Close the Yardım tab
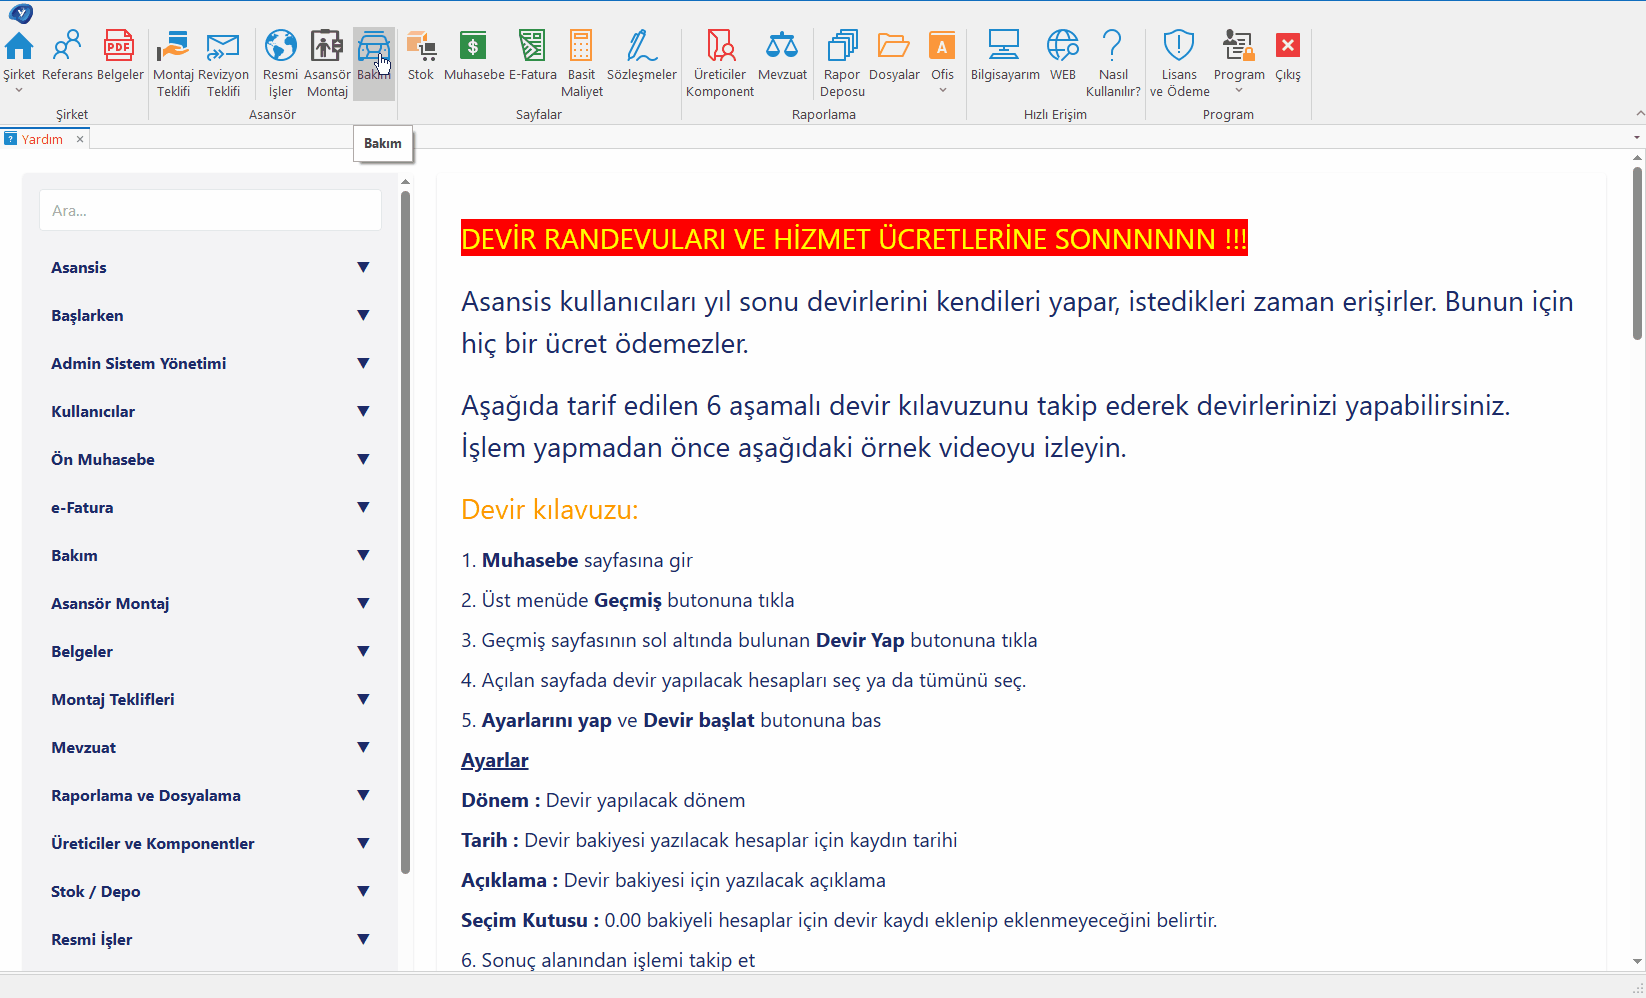The image size is (1646, 998). 80,139
